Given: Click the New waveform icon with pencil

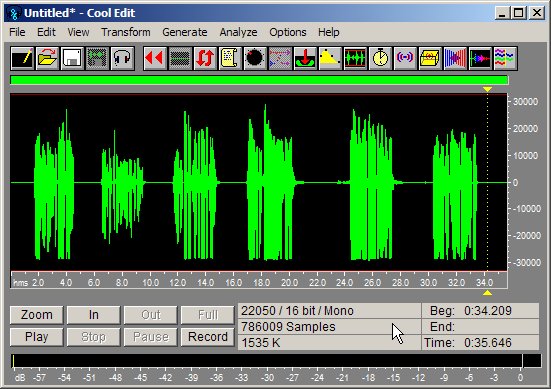Looking at the screenshot, I should 22,58.
